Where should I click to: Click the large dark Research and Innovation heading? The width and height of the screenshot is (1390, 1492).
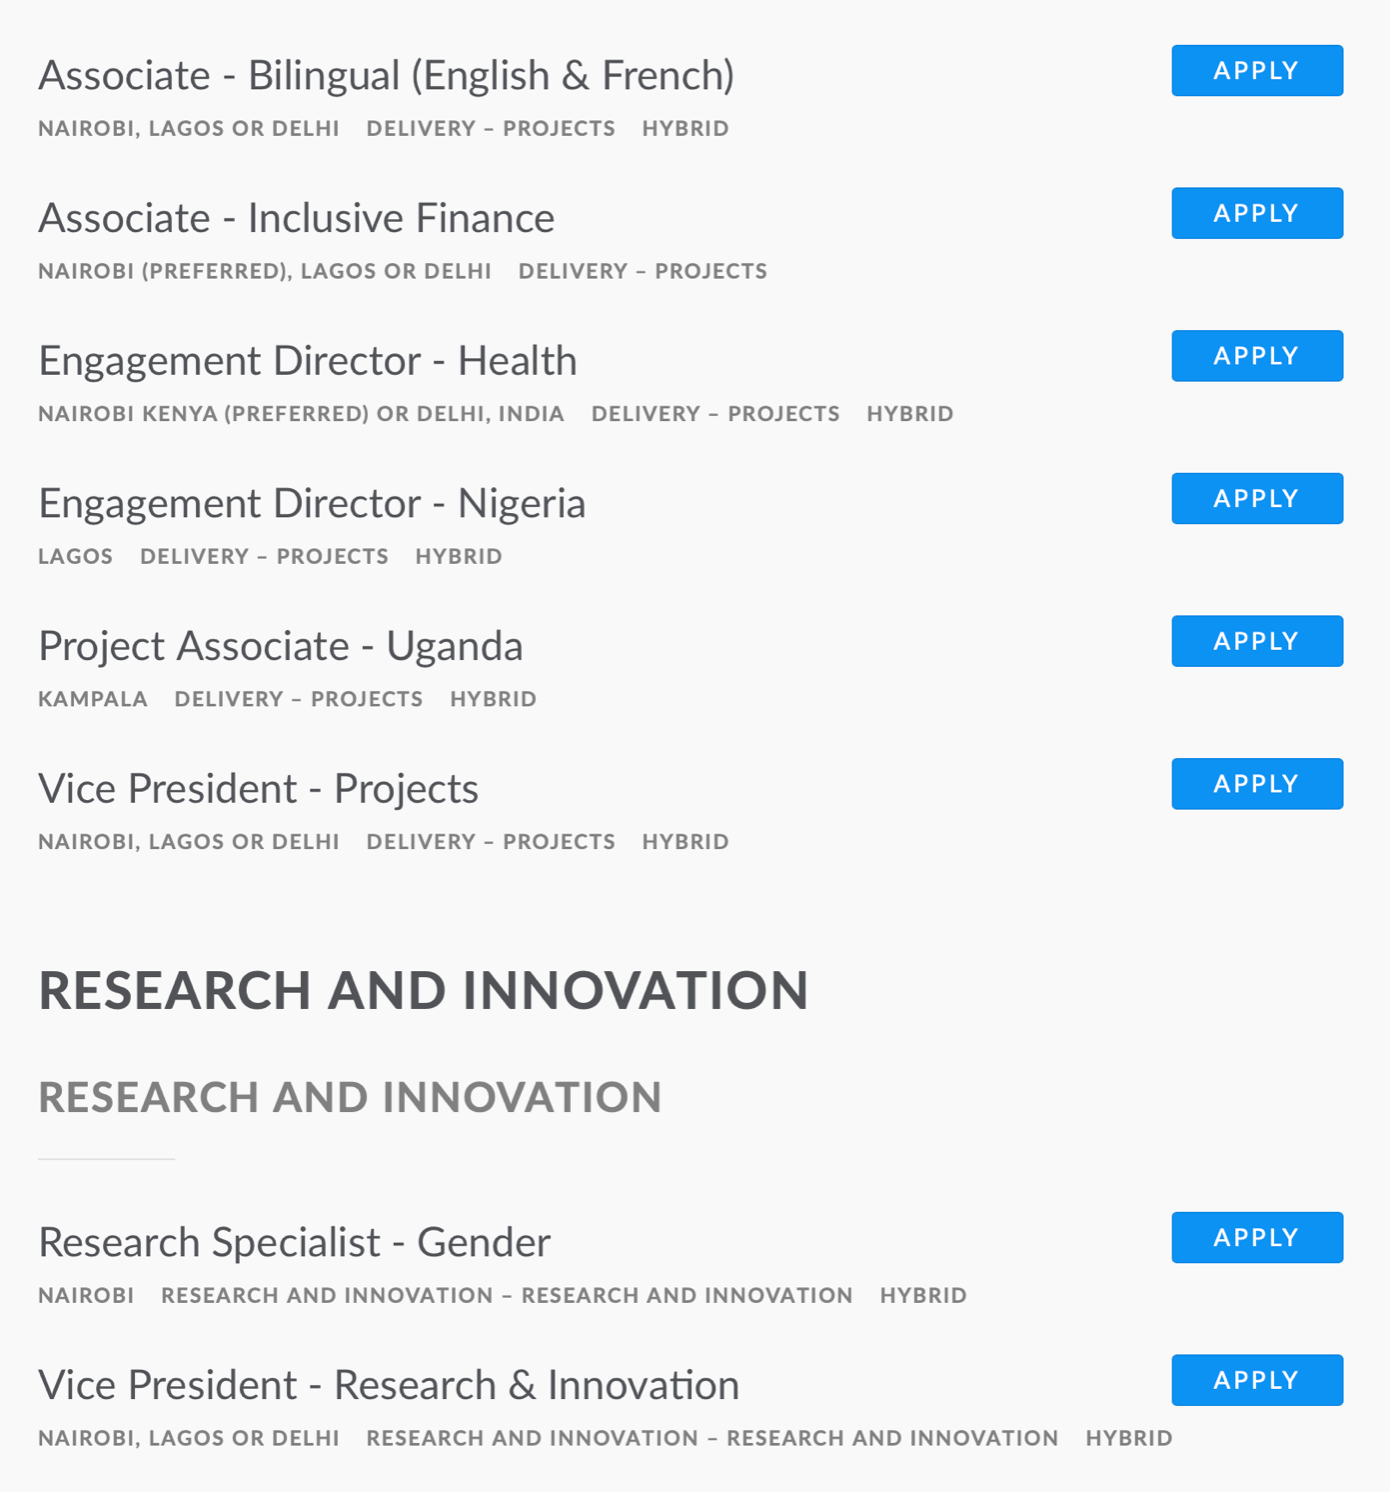(423, 991)
